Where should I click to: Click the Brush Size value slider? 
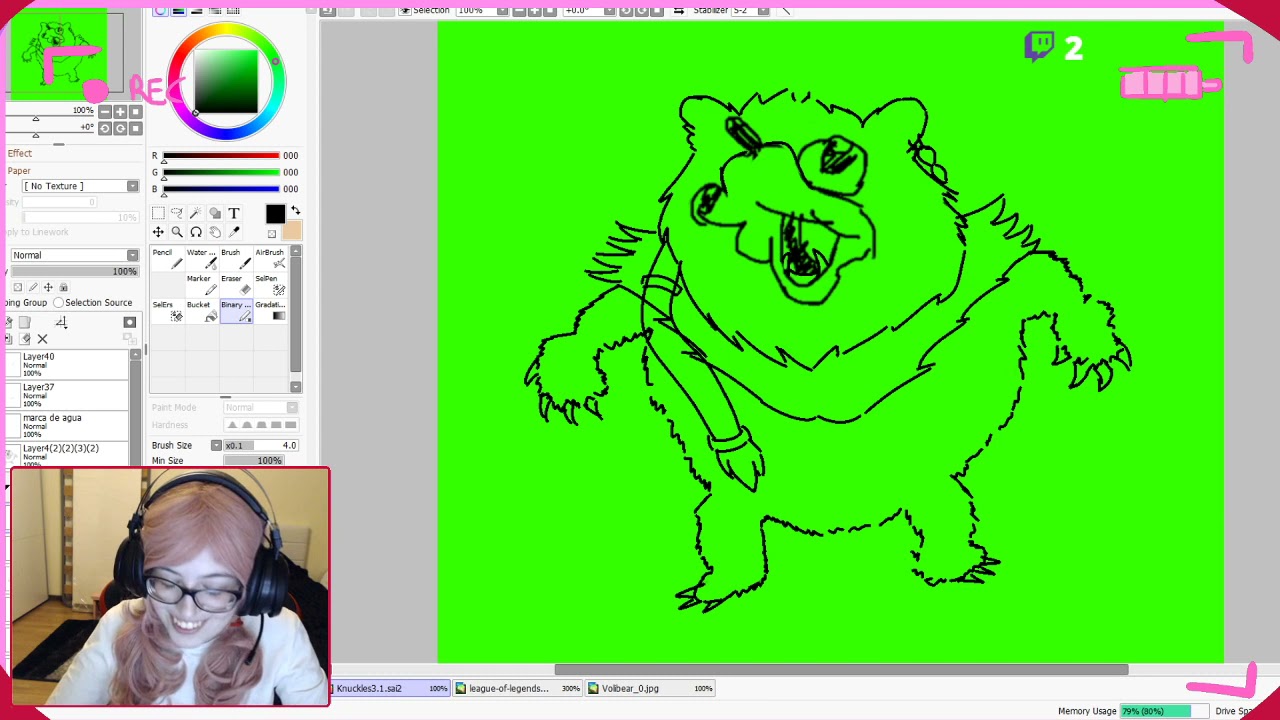point(261,445)
